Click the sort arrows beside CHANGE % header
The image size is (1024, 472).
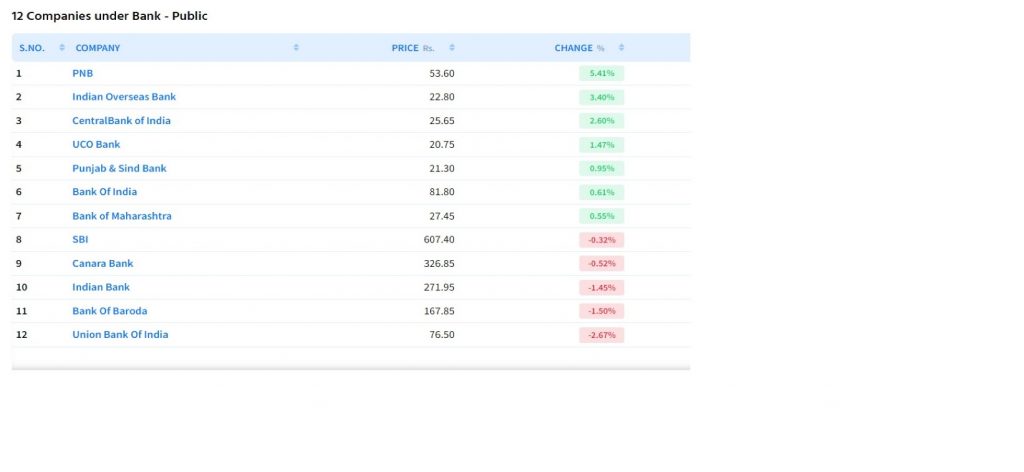[x=621, y=48]
